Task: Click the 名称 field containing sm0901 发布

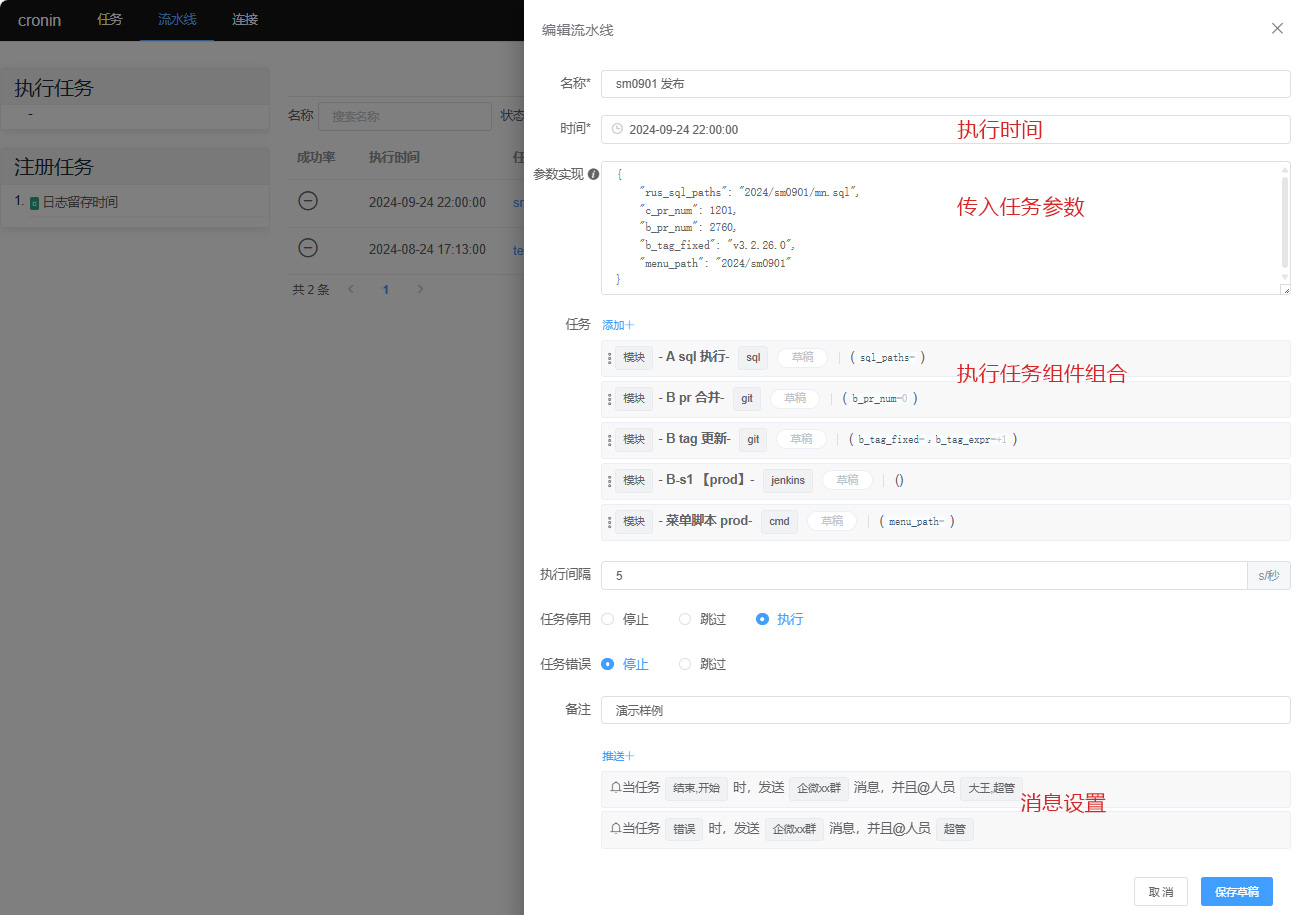Action: [x=945, y=84]
